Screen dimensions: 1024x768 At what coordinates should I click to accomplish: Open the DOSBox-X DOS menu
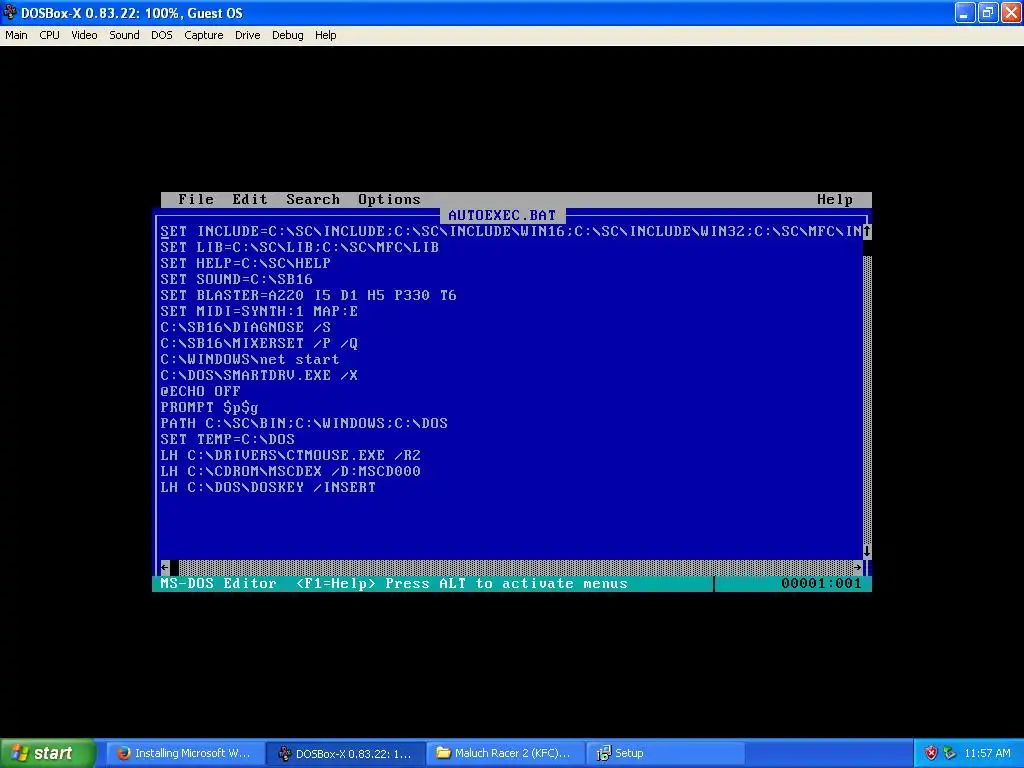click(x=162, y=35)
